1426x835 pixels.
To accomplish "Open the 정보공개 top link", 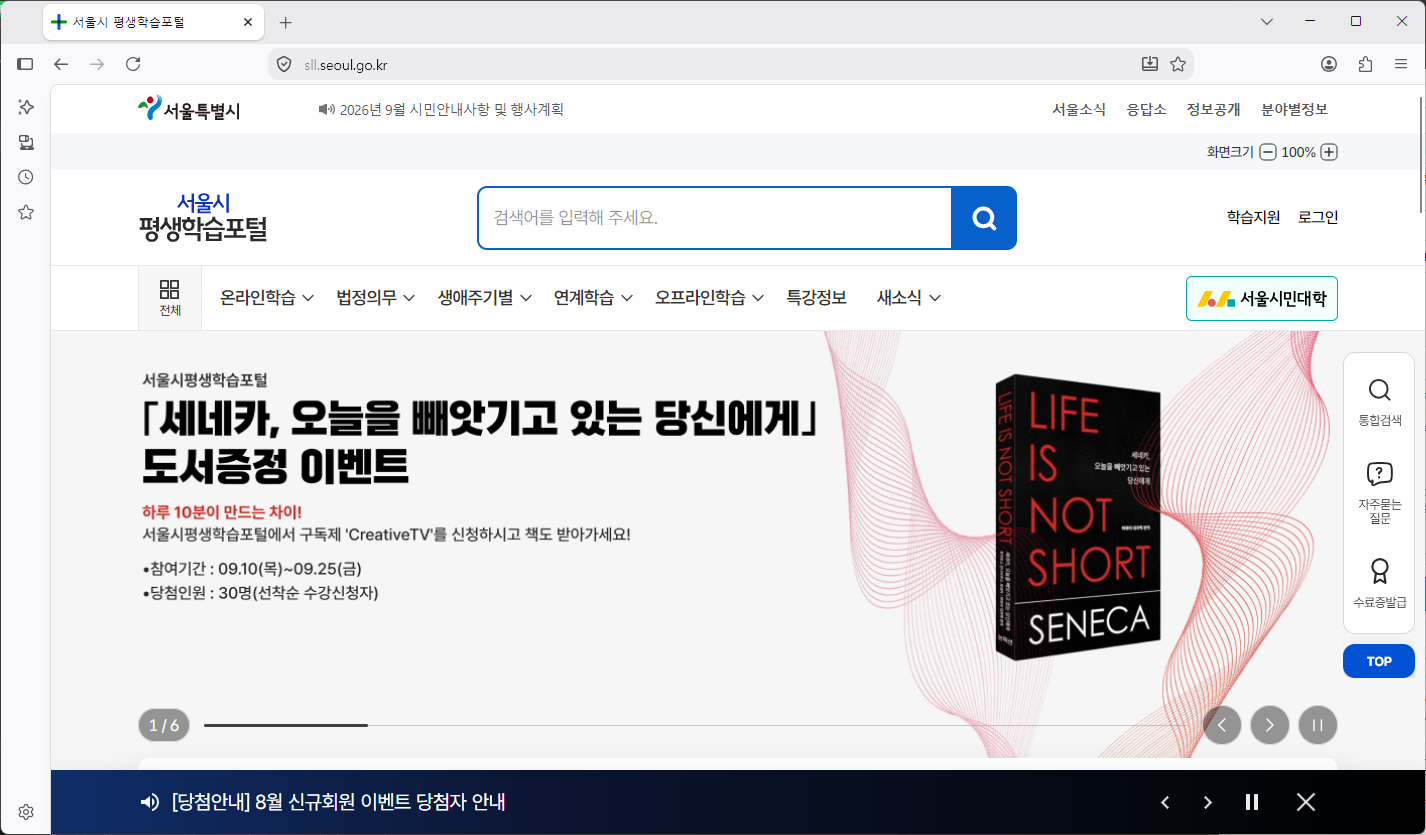I will tap(1213, 109).
